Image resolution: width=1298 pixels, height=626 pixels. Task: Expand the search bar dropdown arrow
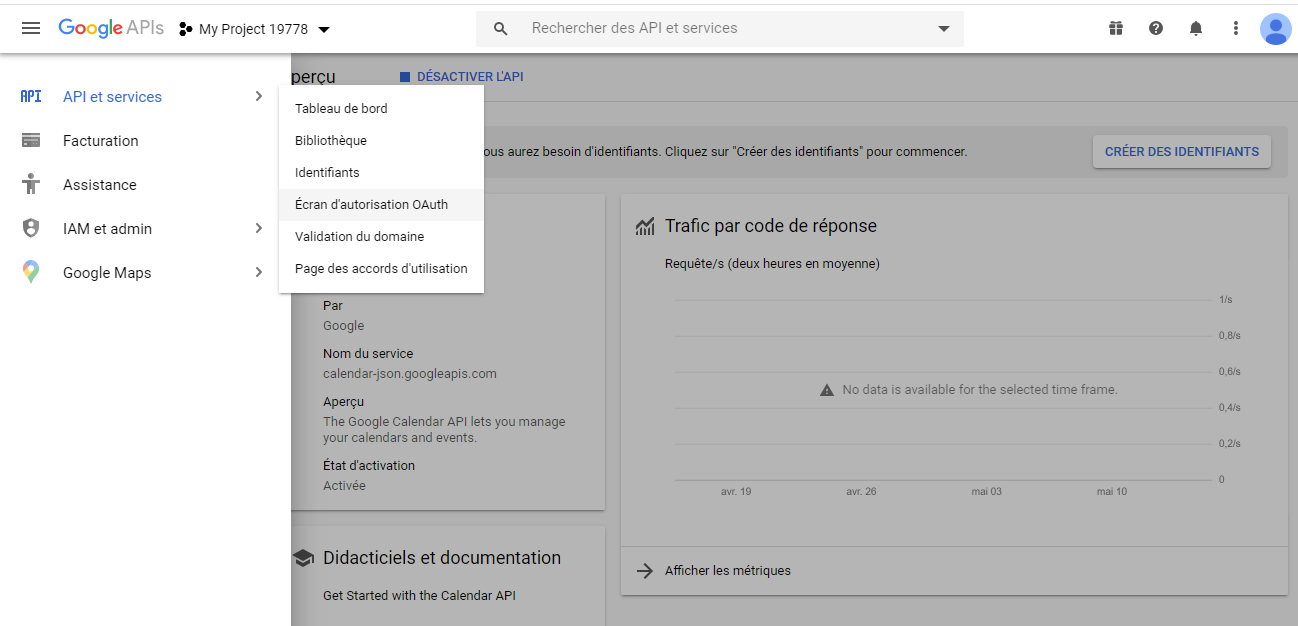[x=944, y=29]
